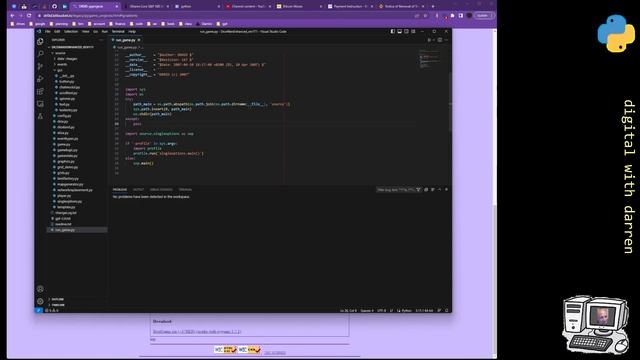
Task: Toggle primary side bar layout icon
Action: click(x=392, y=31)
